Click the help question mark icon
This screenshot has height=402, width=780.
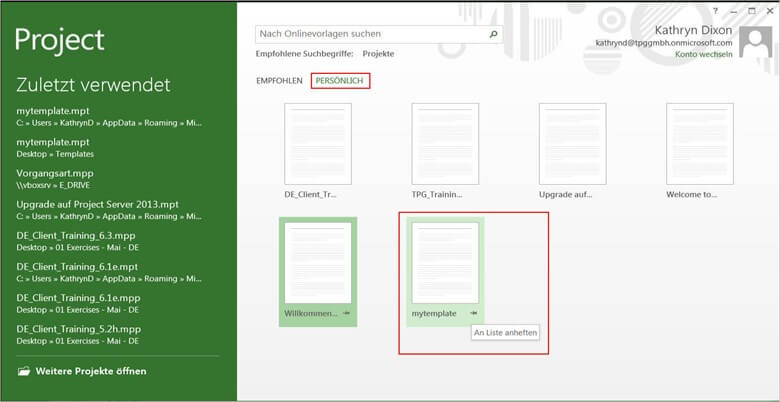pos(715,11)
